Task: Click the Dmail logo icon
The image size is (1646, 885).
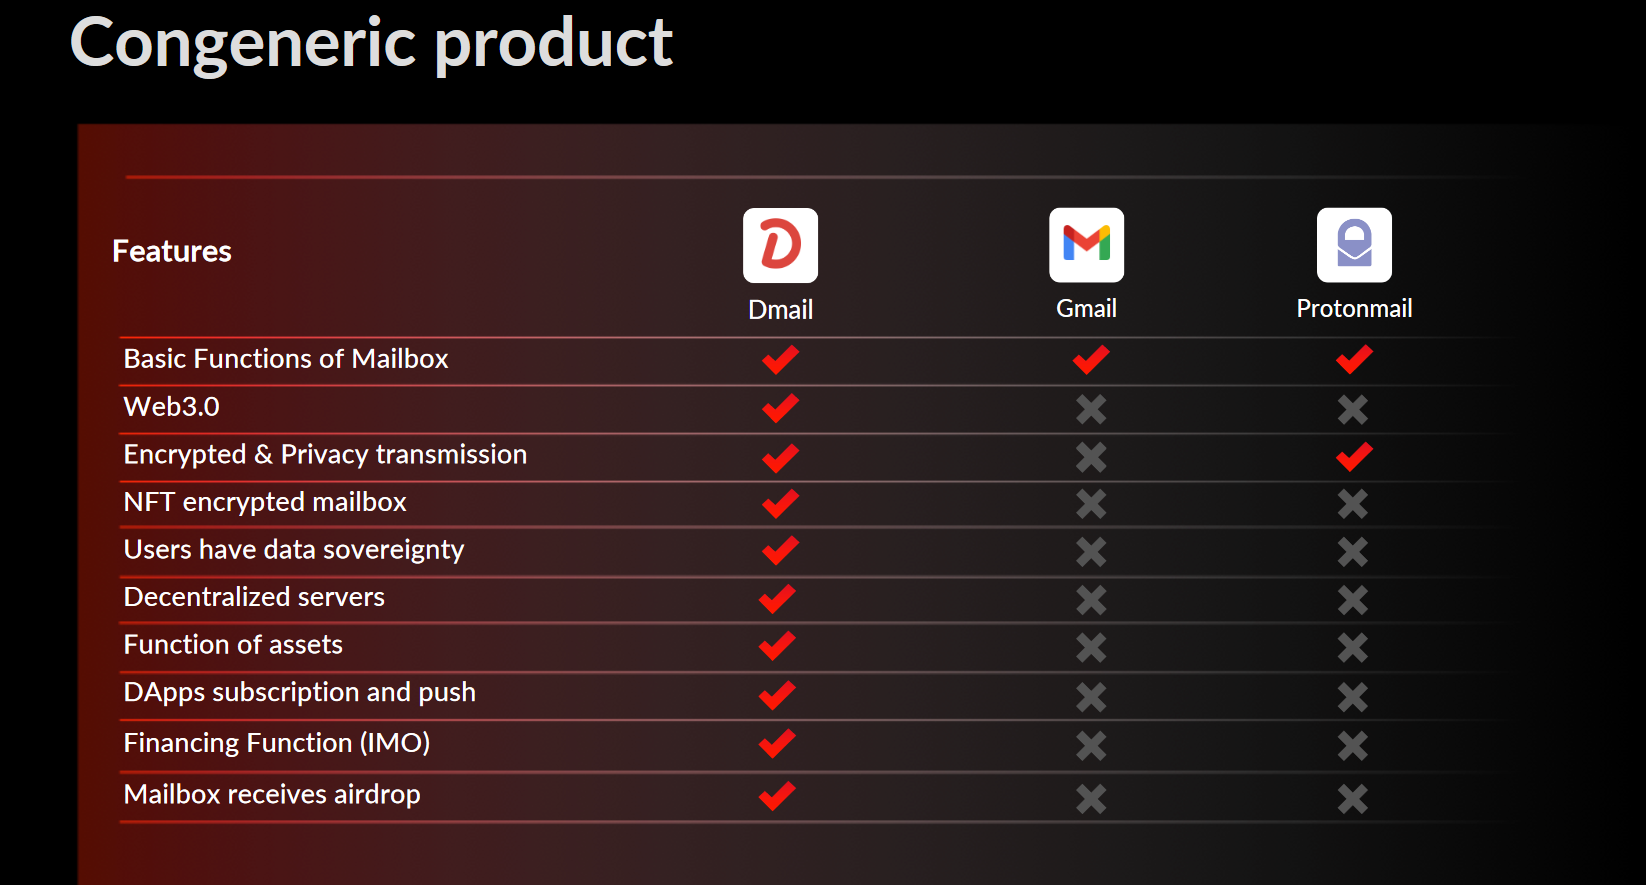Action: 780,245
